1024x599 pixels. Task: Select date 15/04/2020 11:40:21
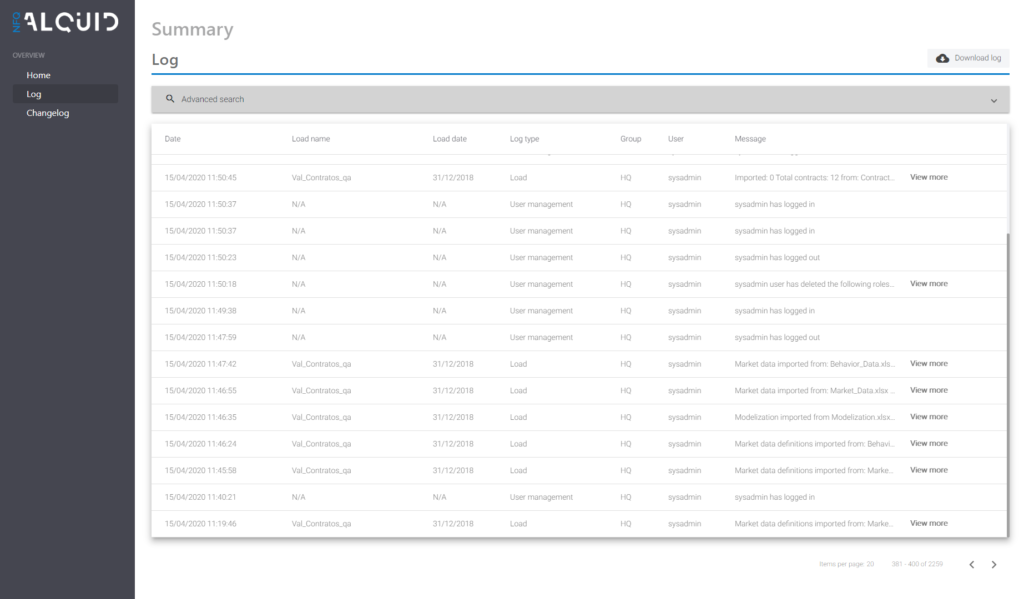point(200,497)
